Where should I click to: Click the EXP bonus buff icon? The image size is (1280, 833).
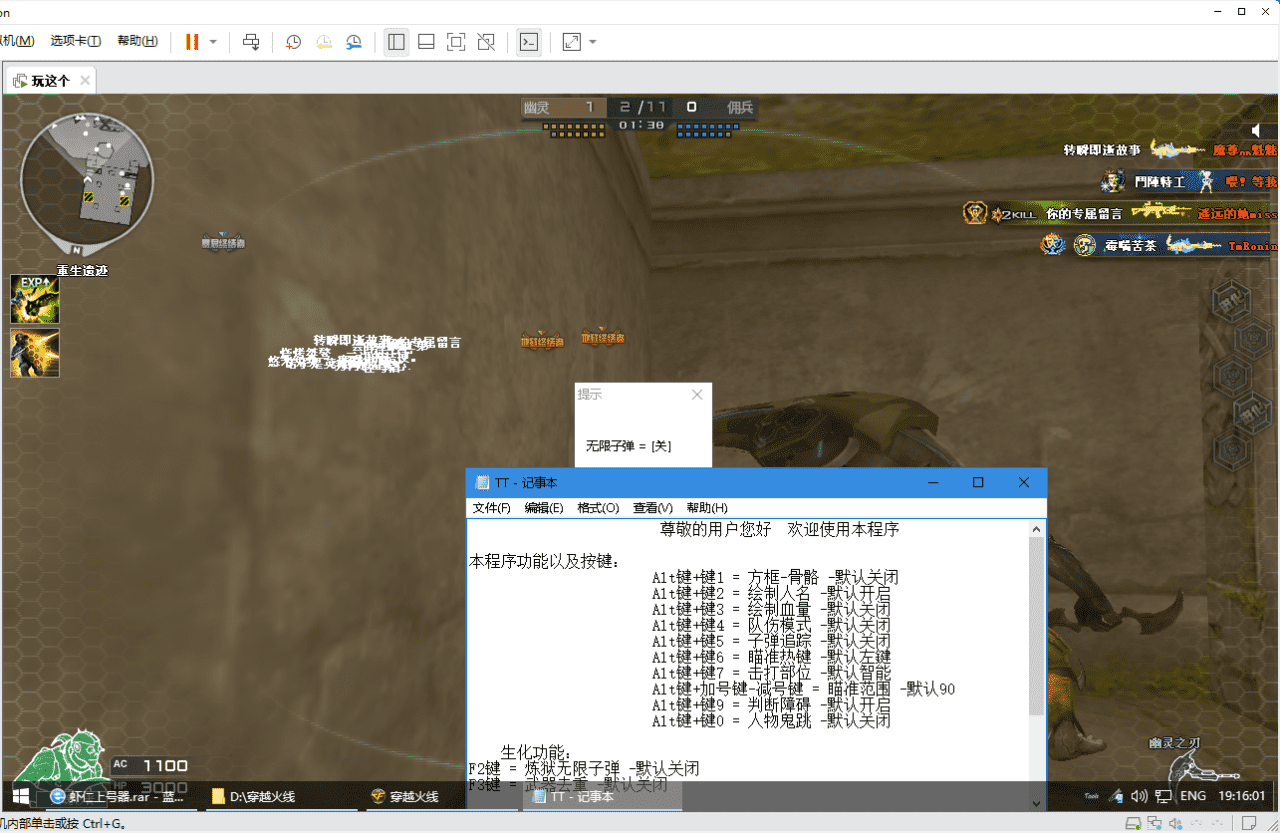pos(35,299)
